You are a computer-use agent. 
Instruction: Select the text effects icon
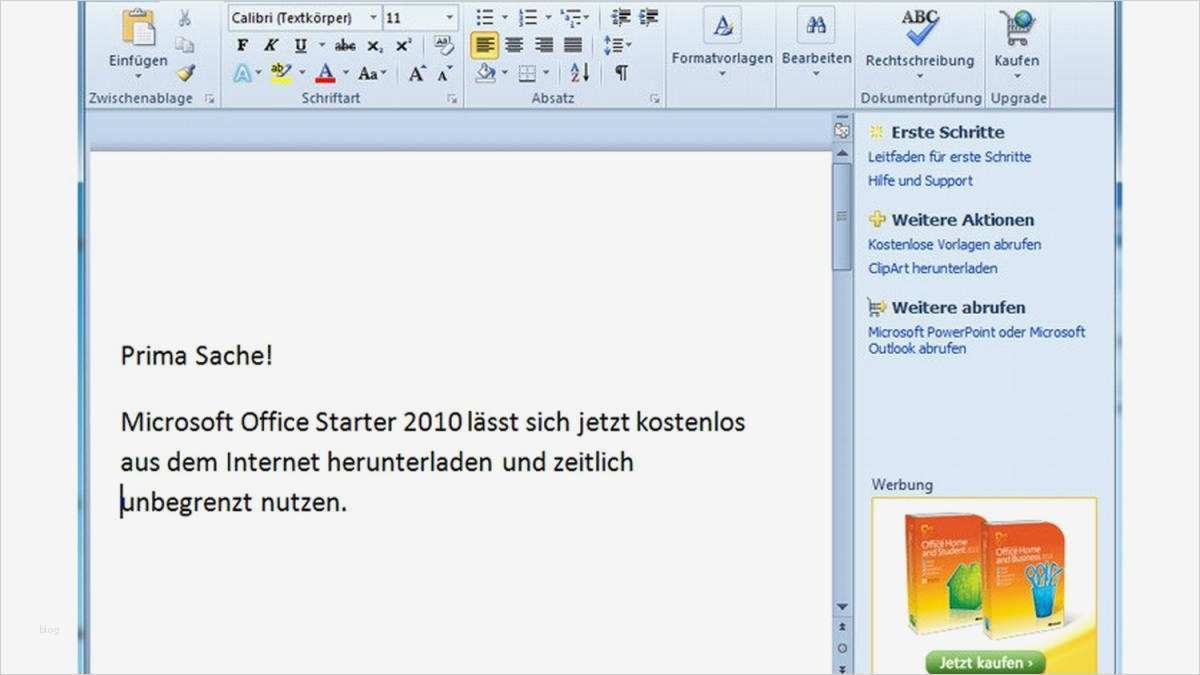tap(243, 71)
